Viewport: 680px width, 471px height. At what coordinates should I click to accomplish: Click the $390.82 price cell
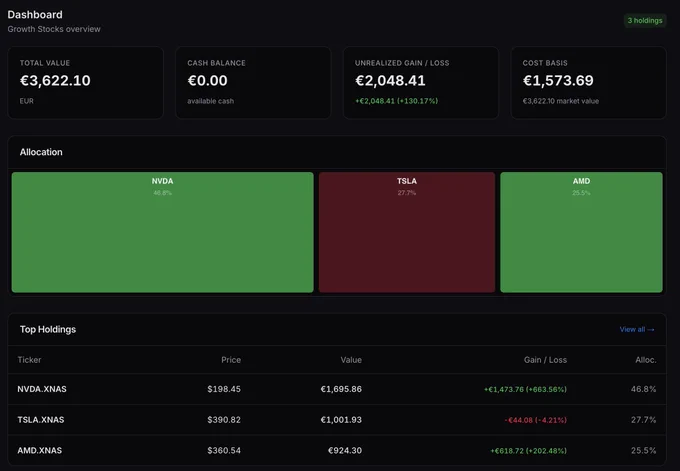(224, 420)
